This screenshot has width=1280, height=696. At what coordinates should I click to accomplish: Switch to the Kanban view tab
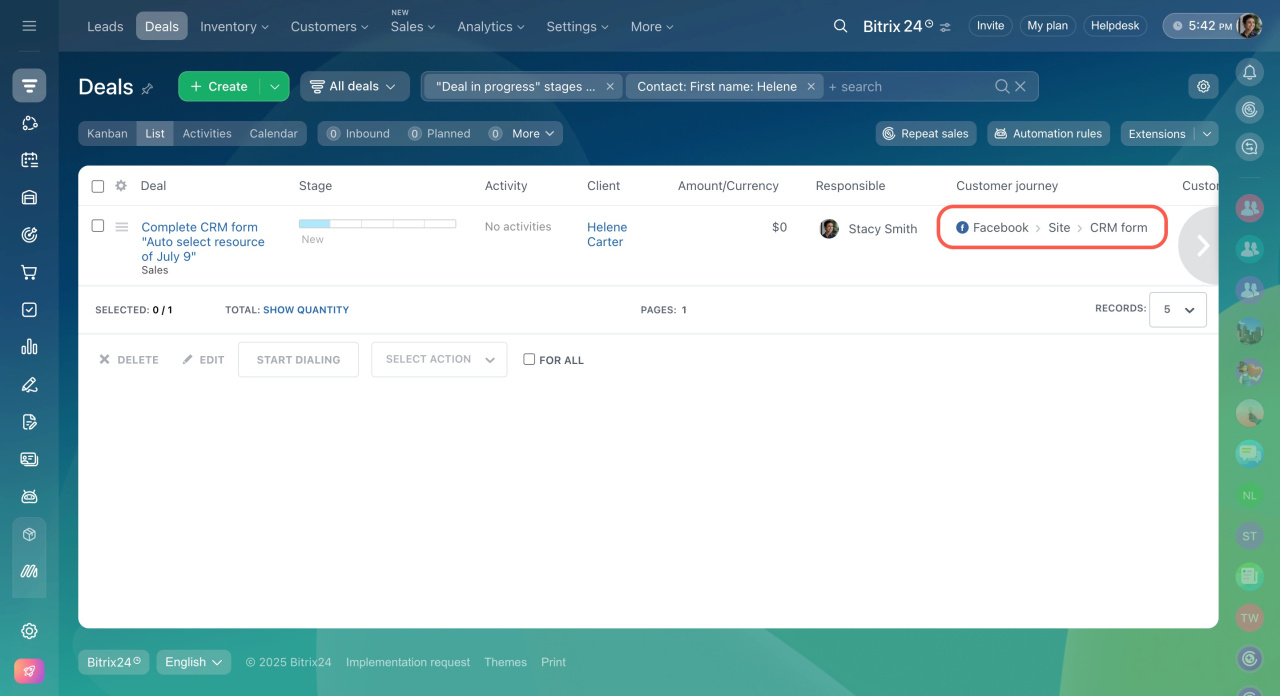[107, 134]
